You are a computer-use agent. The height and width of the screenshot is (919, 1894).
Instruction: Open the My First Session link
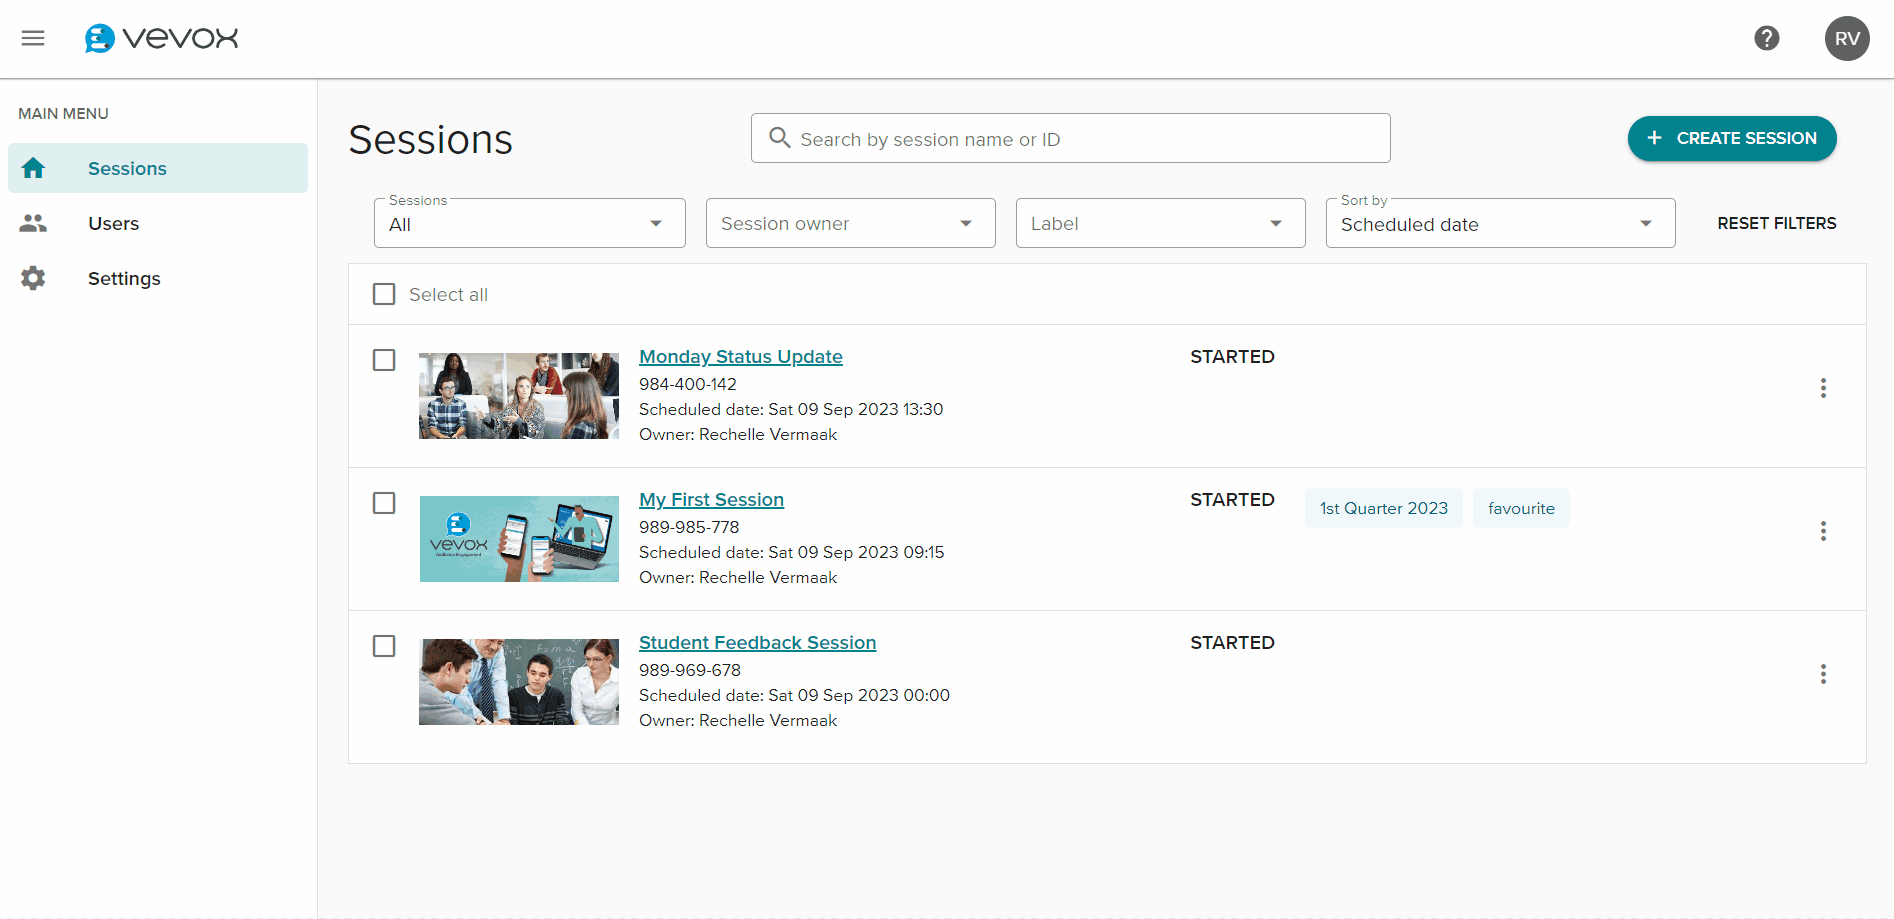click(711, 499)
